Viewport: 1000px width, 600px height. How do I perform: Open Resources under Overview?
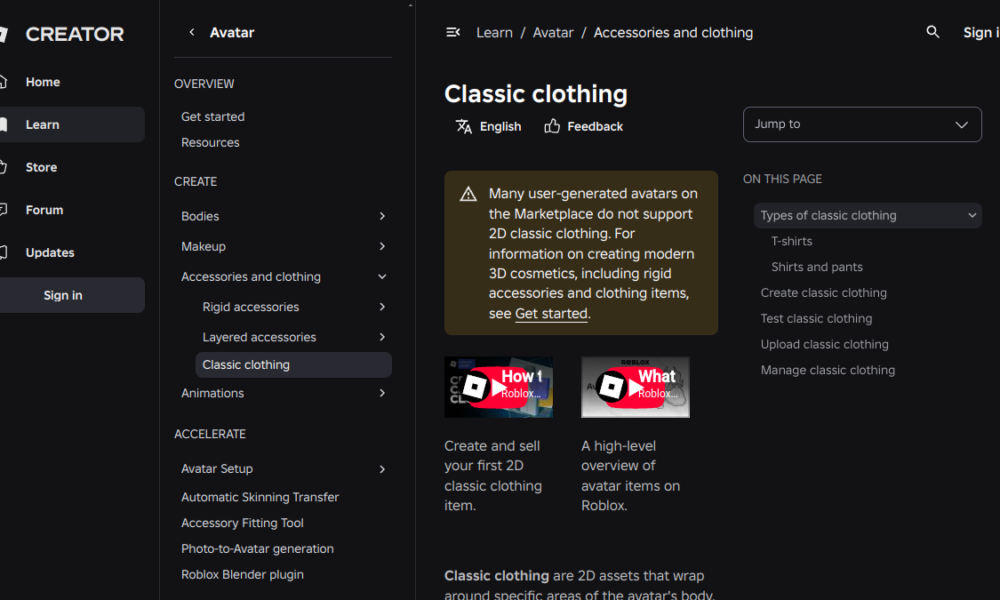pos(210,143)
